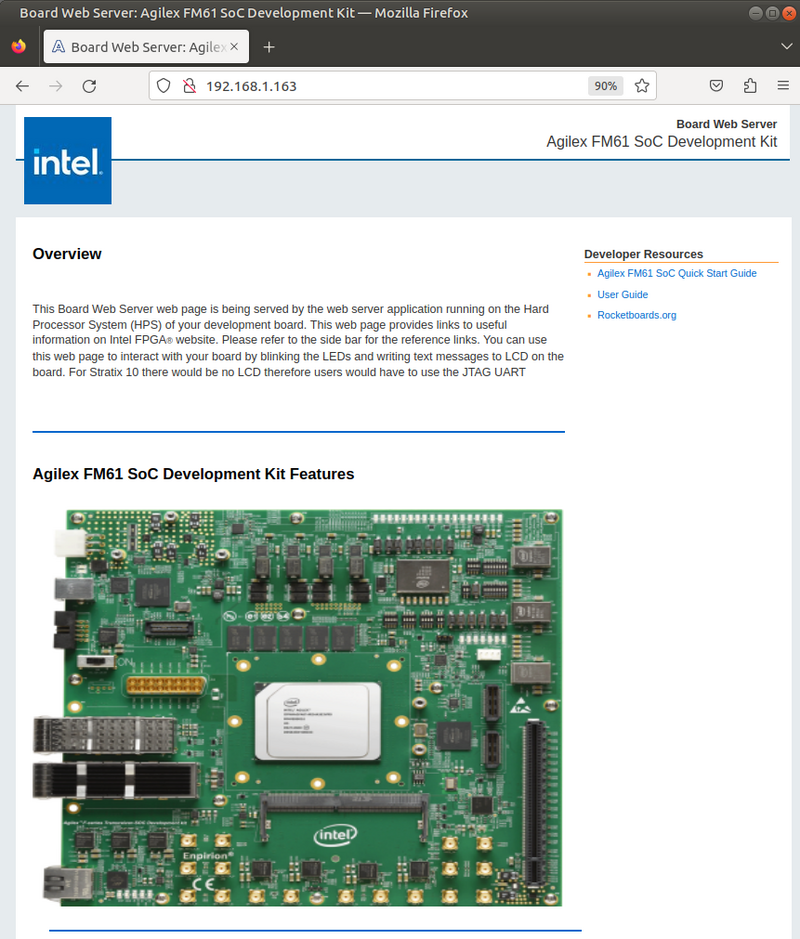
Task: Click the back navigation arrow
Action: [22, 86]
